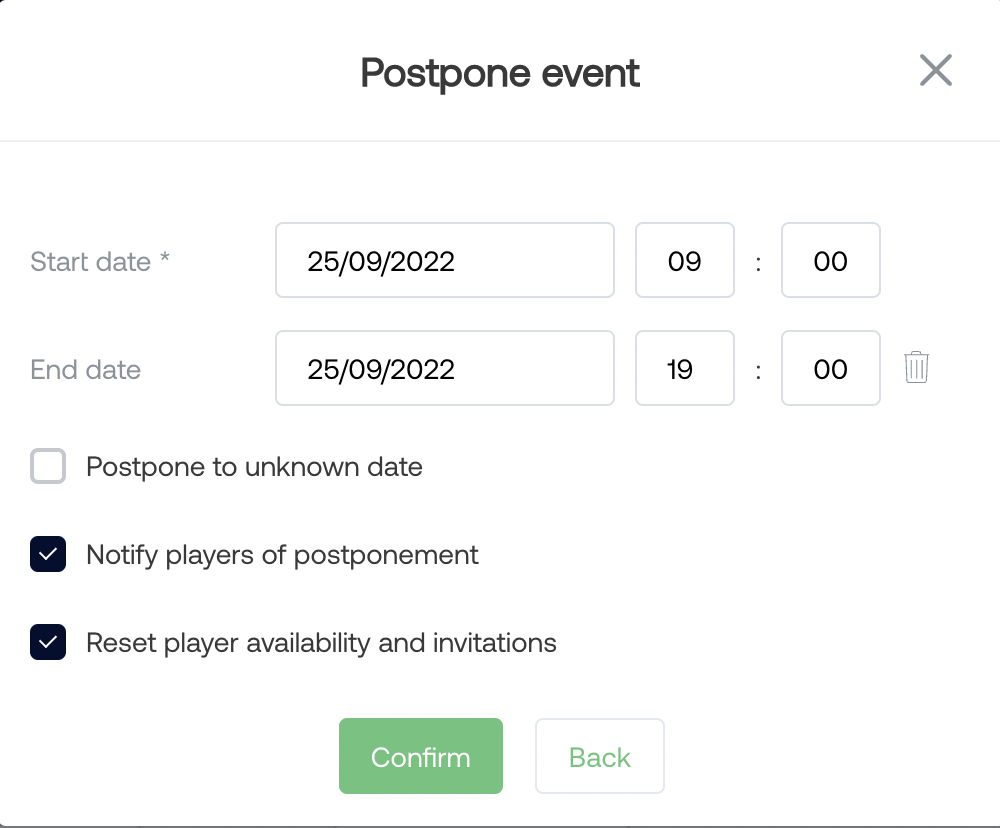Click the 'Notify players of postponement' label text
Image resolution: width=1000 pixels, height=828 pixels.
(283, 555)
